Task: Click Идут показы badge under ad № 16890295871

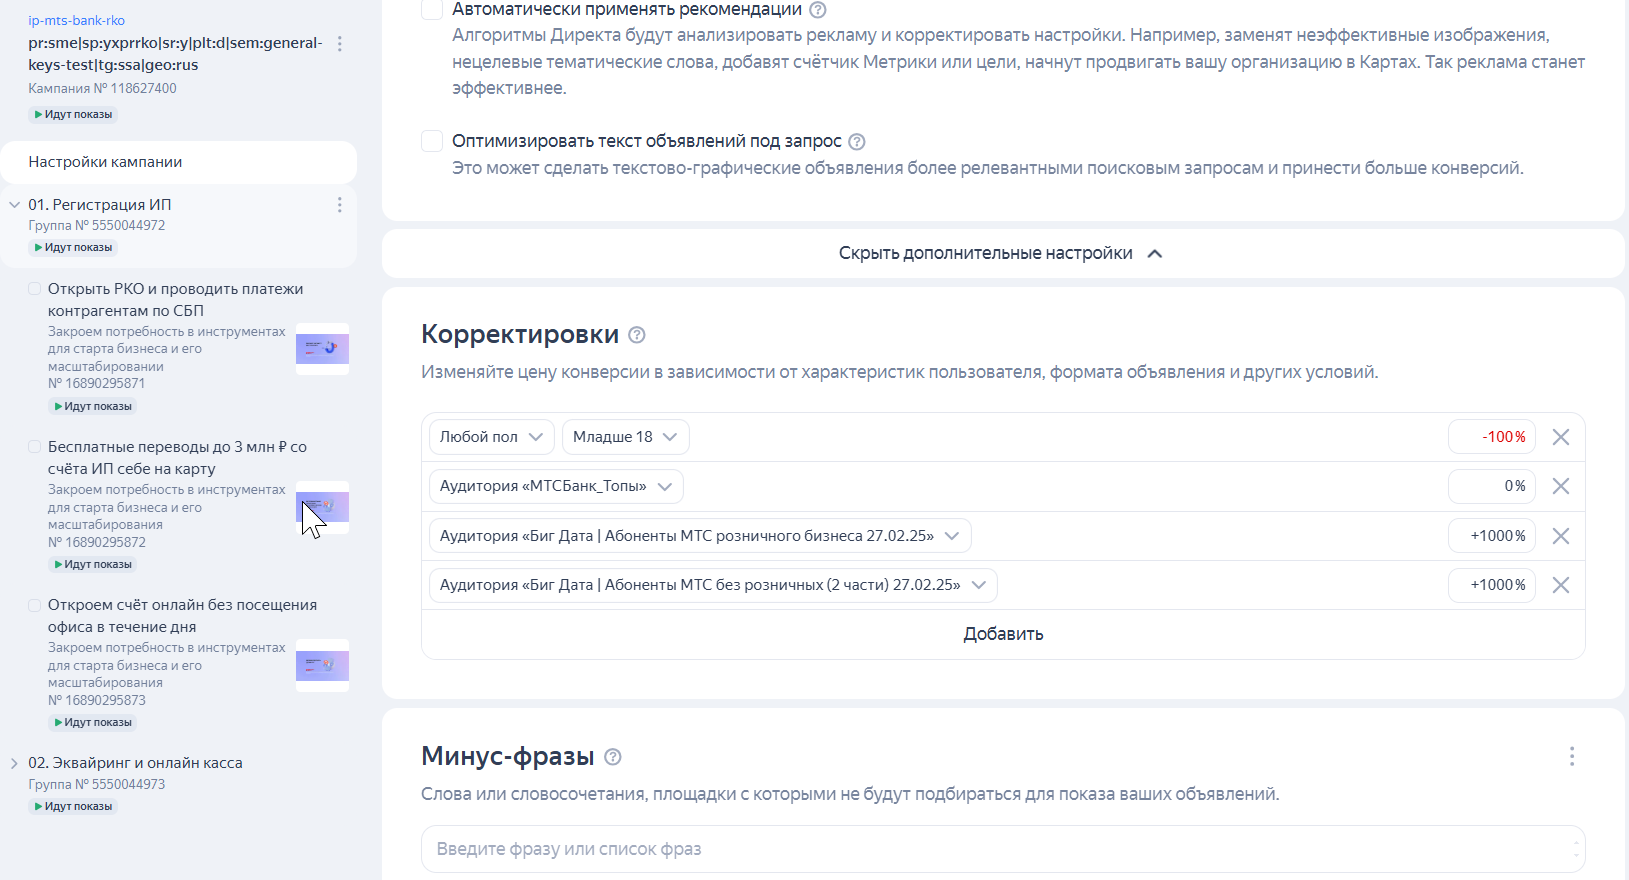Action: (93, 407)
